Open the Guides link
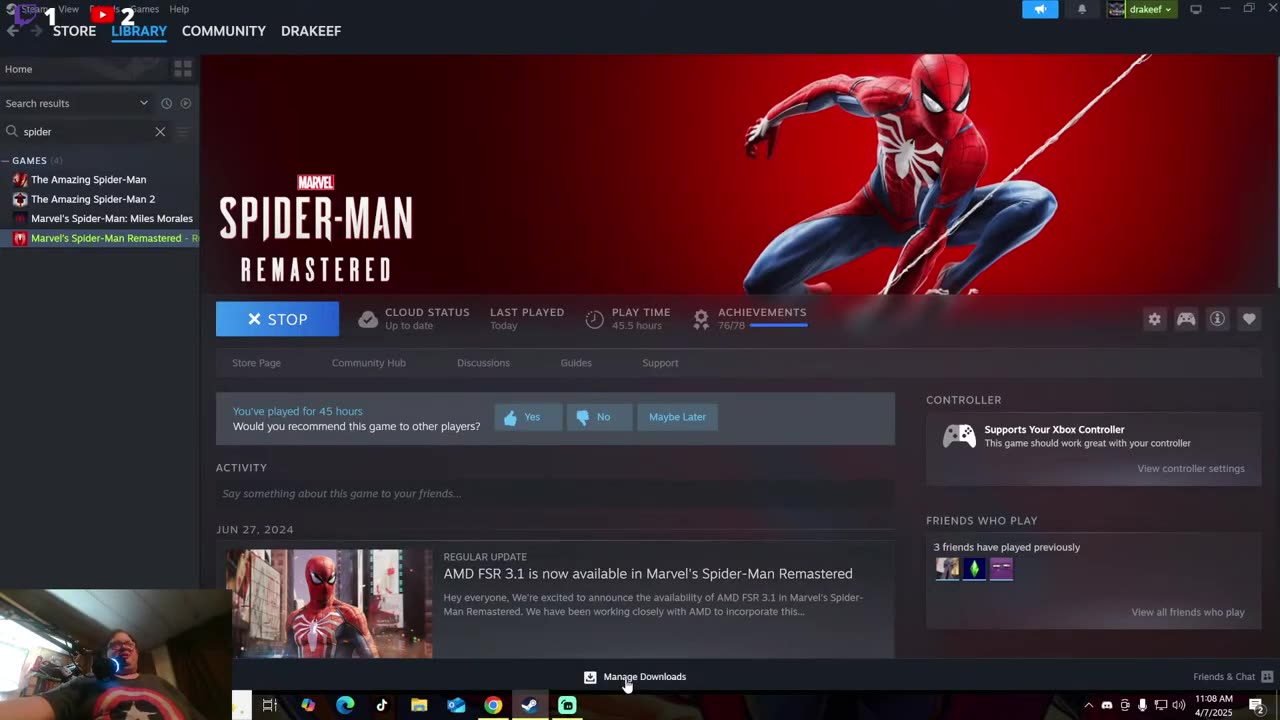This screenshot has width=1280, height=720. click(x=576, y=363)
